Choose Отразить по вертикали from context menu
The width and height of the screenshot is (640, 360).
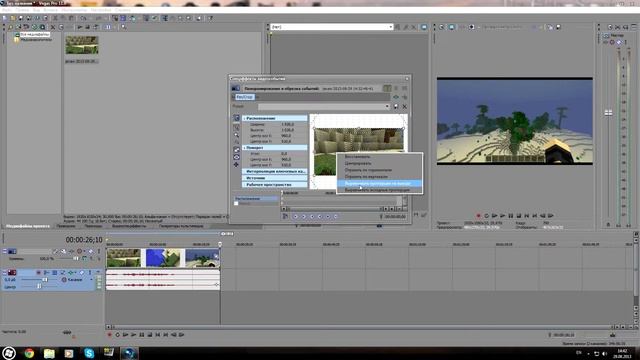[x=380, y=177]
